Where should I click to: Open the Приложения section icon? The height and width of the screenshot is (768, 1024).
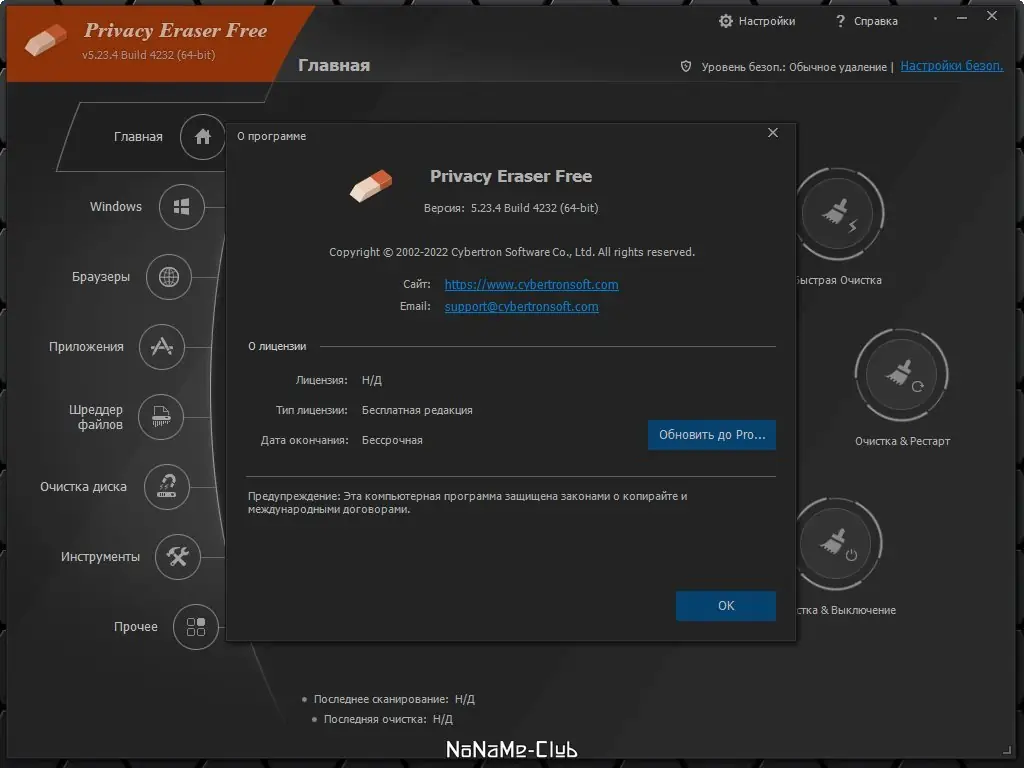click(162, 347)
